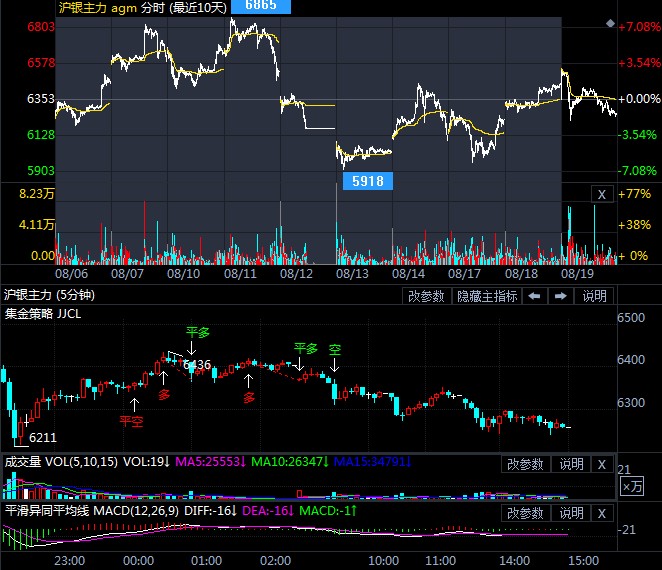
Task: Click the 5918 low price label
Action: click(x=368, y=181)
